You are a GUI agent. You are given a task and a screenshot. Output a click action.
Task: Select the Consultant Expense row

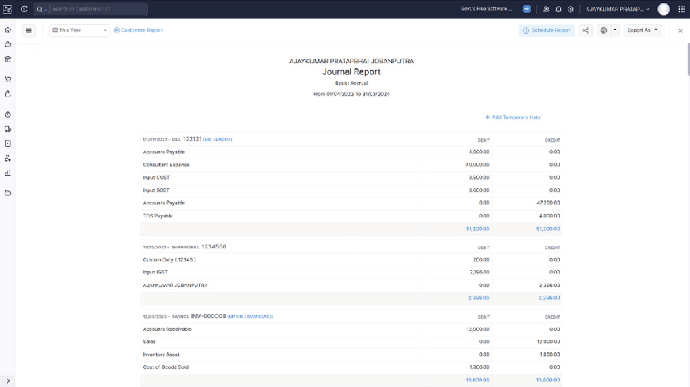(351, 165)
